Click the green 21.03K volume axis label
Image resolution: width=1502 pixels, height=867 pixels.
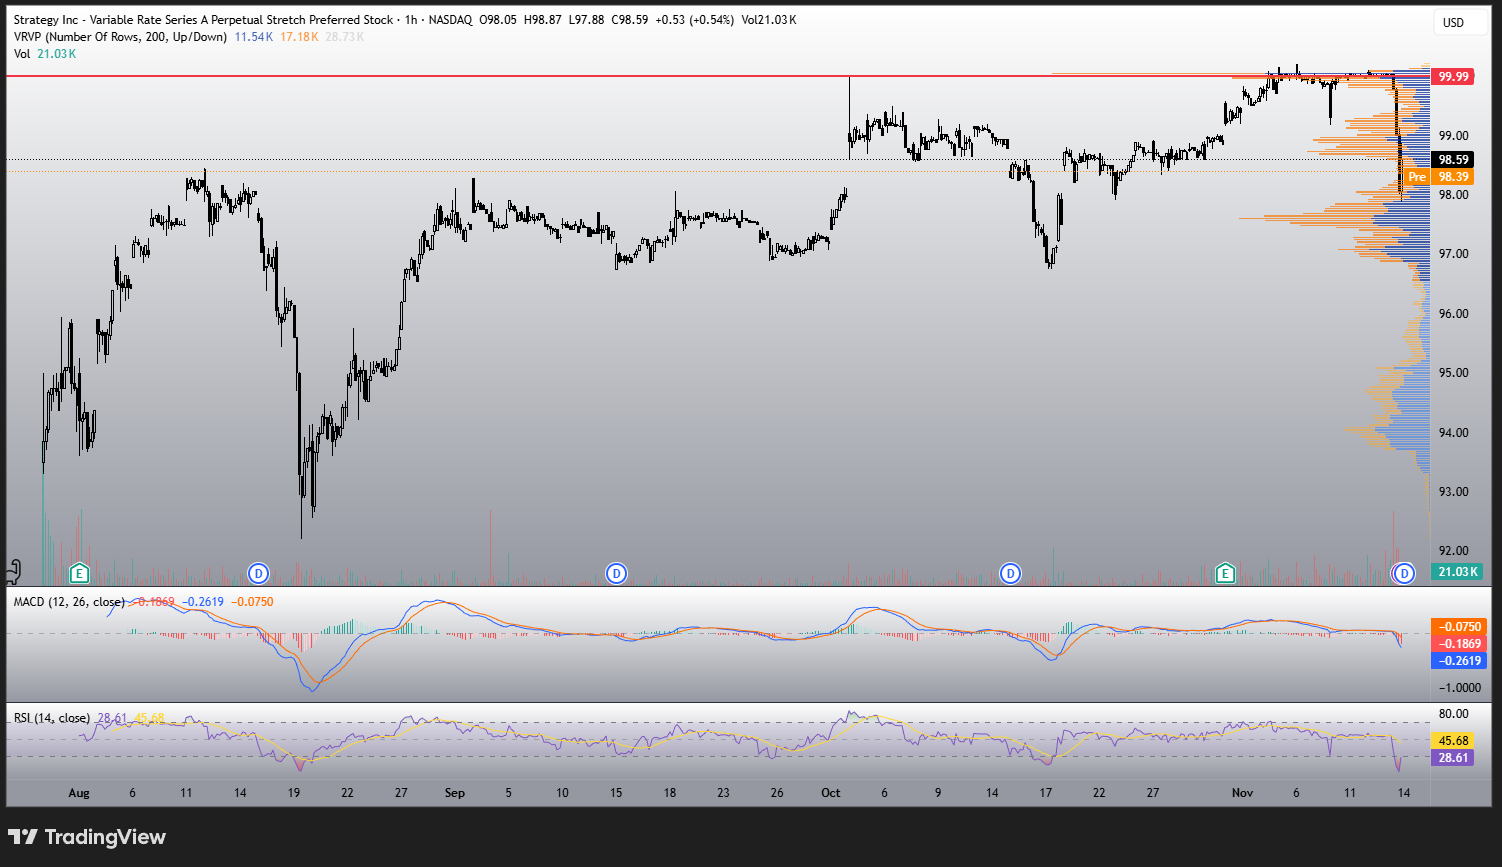tap(1455, 572)
